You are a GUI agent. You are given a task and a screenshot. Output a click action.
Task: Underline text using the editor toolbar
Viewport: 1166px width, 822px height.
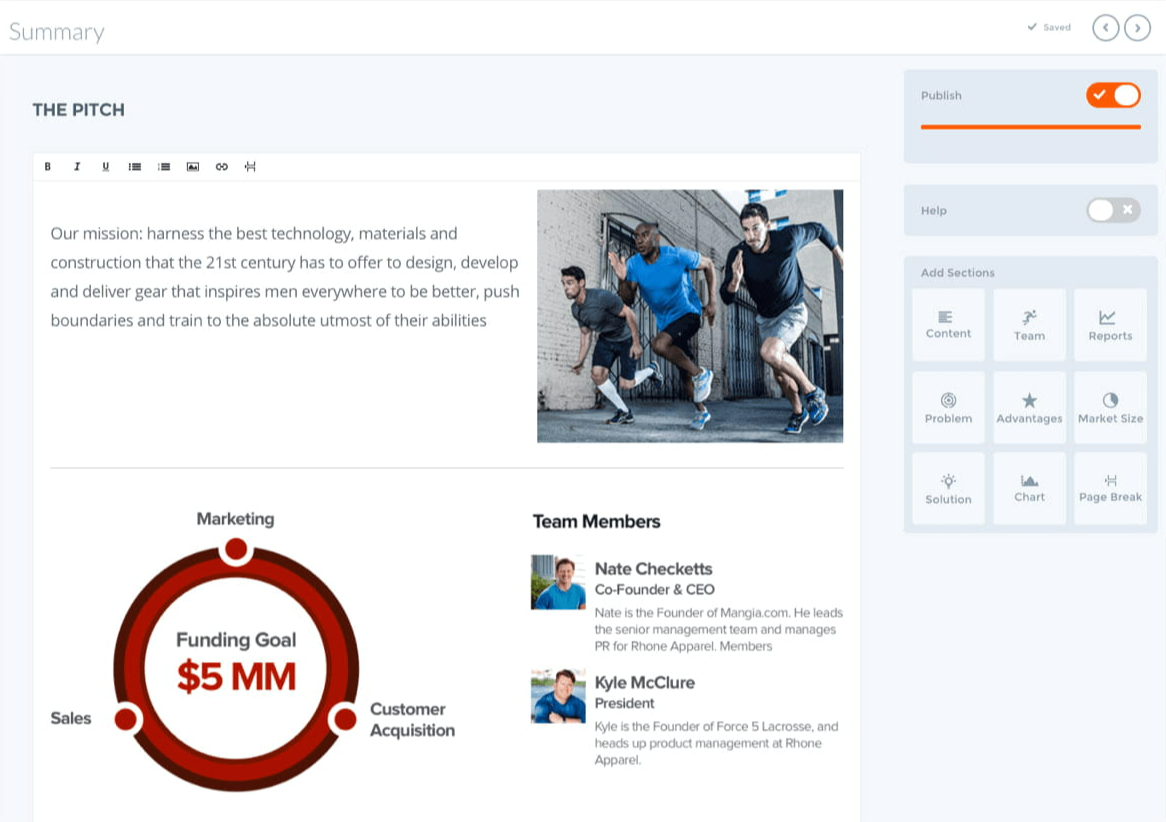[x=105, y=167]
